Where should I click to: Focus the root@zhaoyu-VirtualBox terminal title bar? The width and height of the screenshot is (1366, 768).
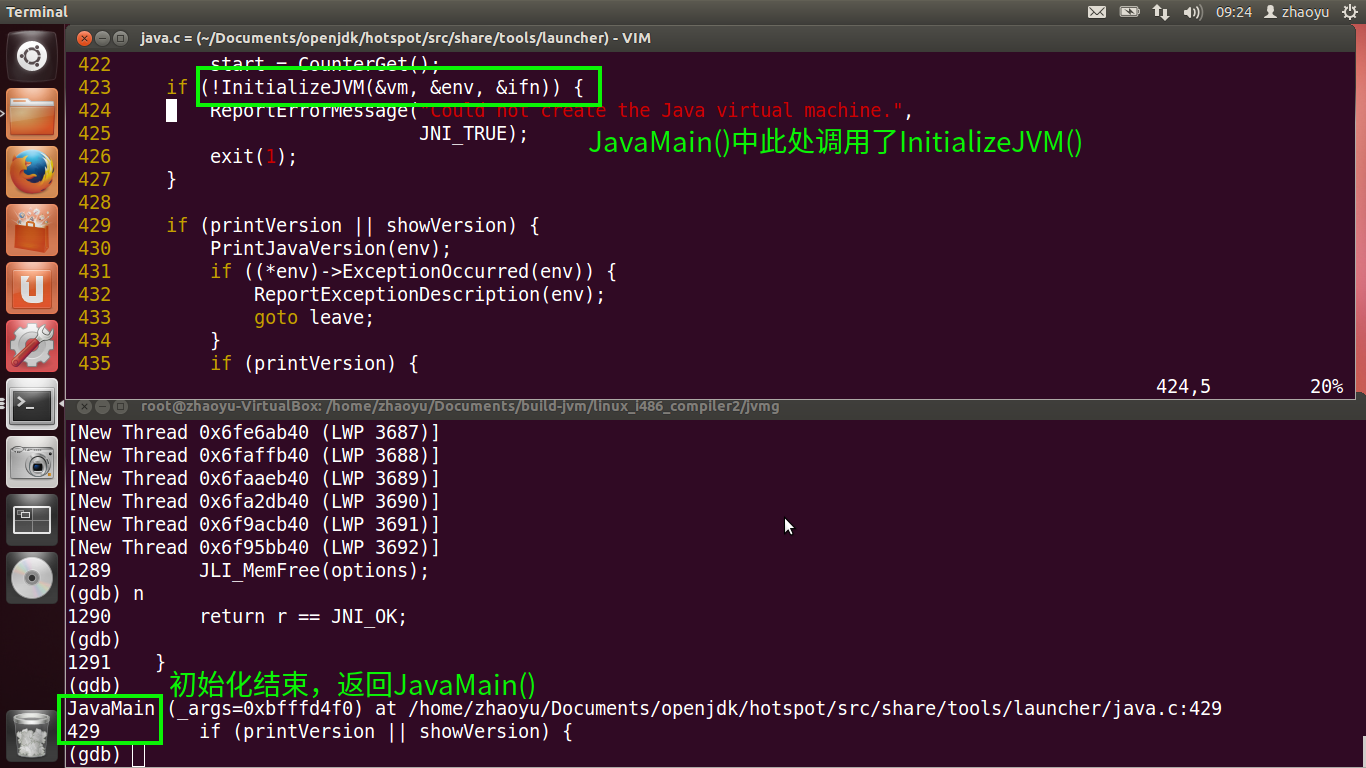460,406
